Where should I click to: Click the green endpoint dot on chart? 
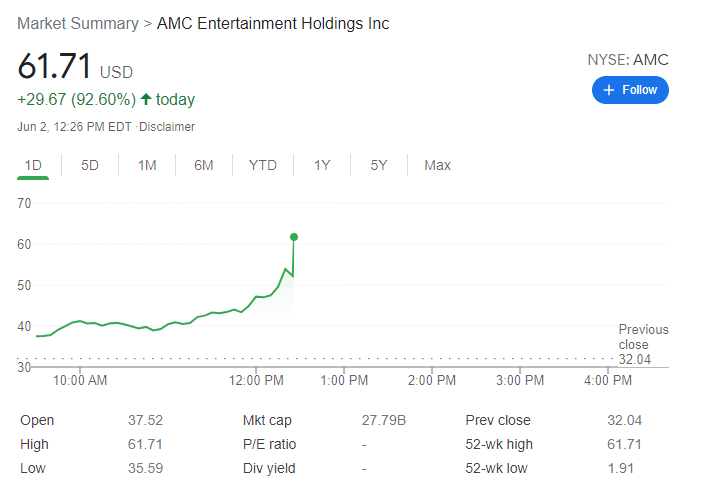click(x=294, y=237)
